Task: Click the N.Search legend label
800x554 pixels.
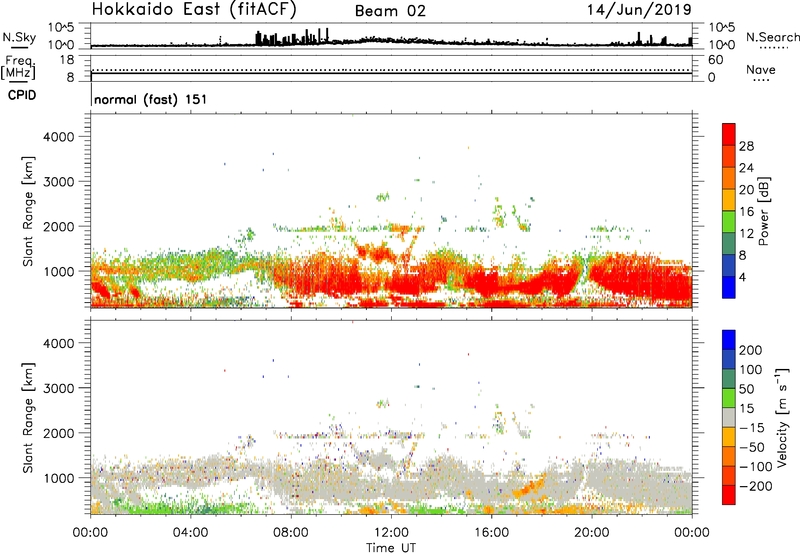Action: [772, 37]
